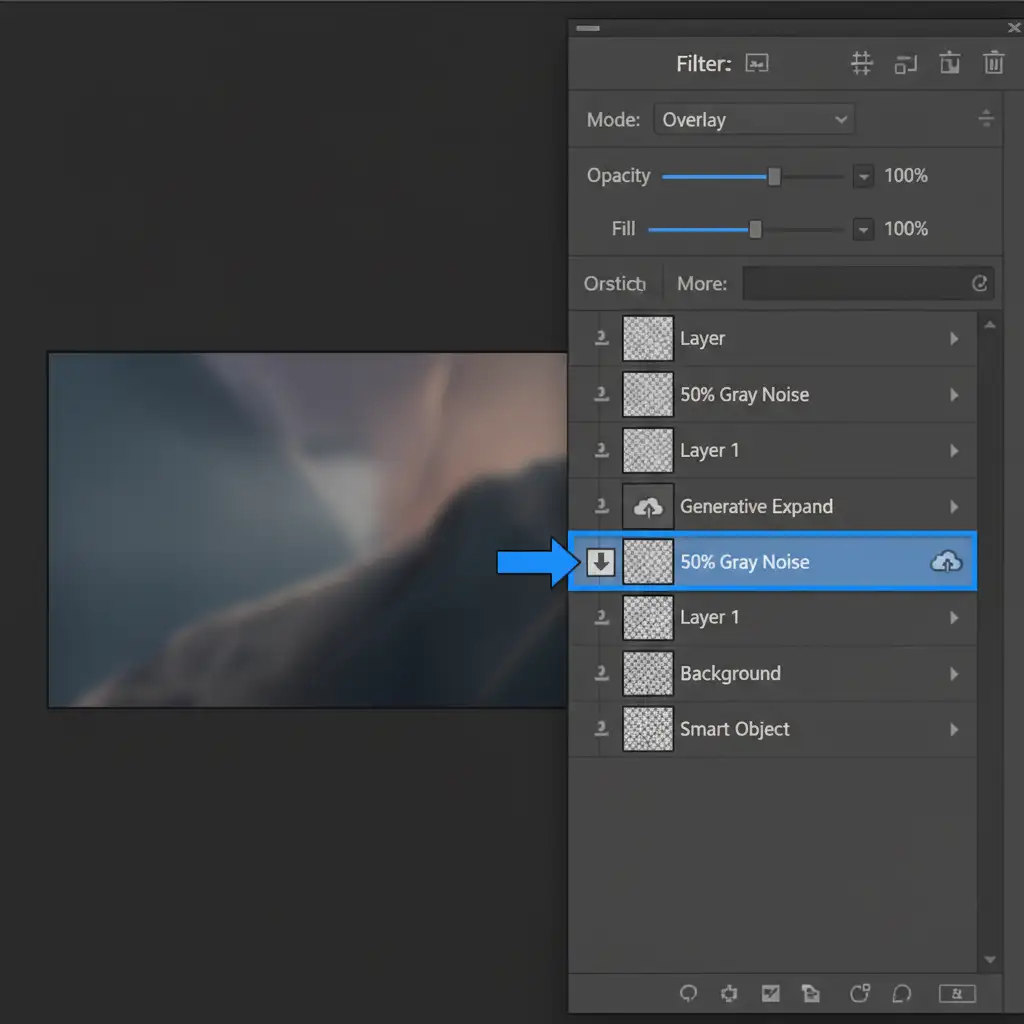The height and width of the screenshot is (1024, 1024).
Task: Click the image filter icon beside Filter label
Action: (757, 64)
